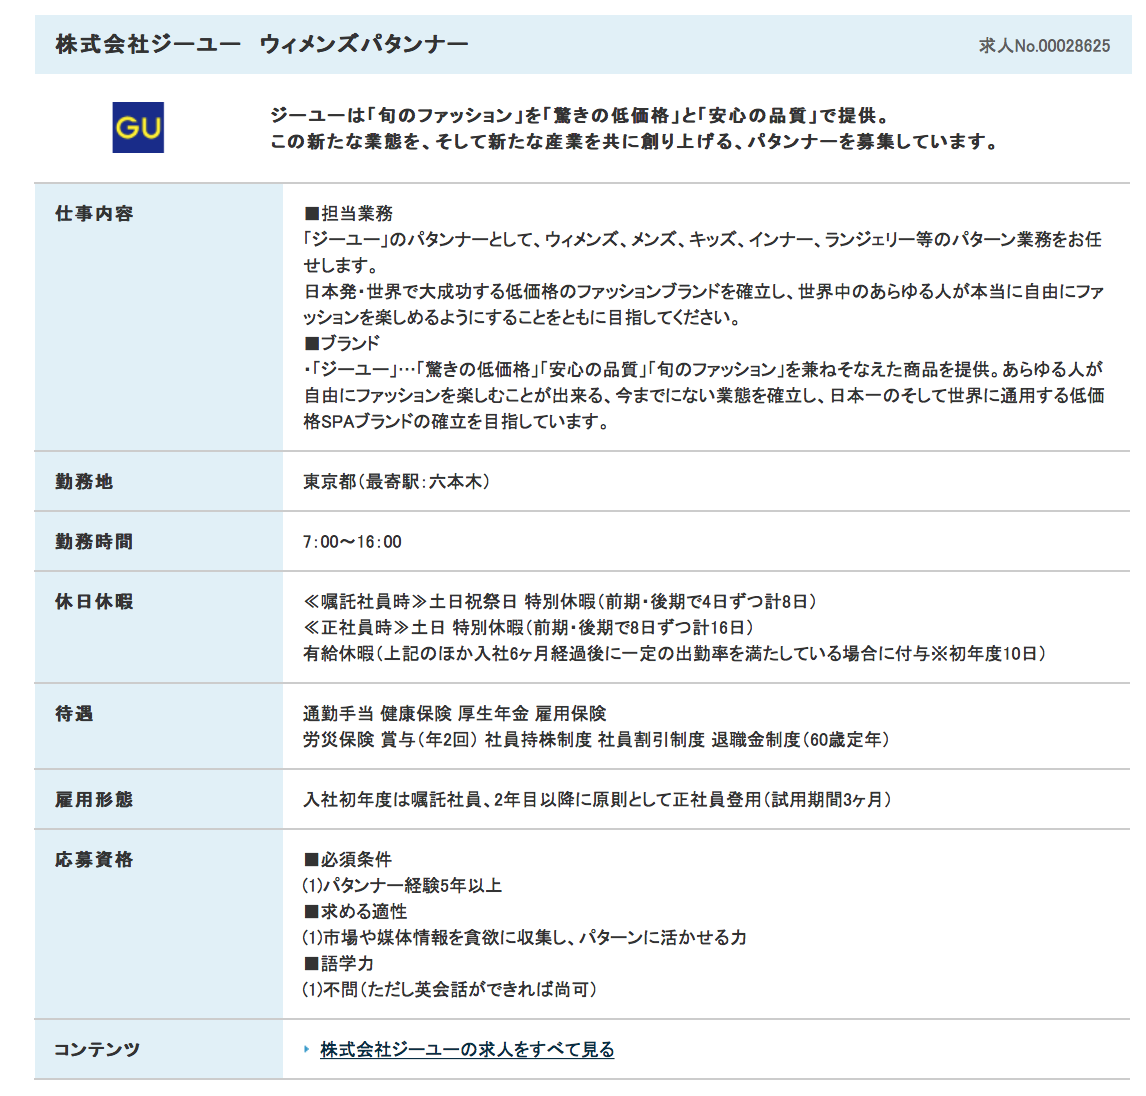Click the line starting 日本発・世界で大成功する
The height and width of the screenshot is (1096, 1146).
704,292
